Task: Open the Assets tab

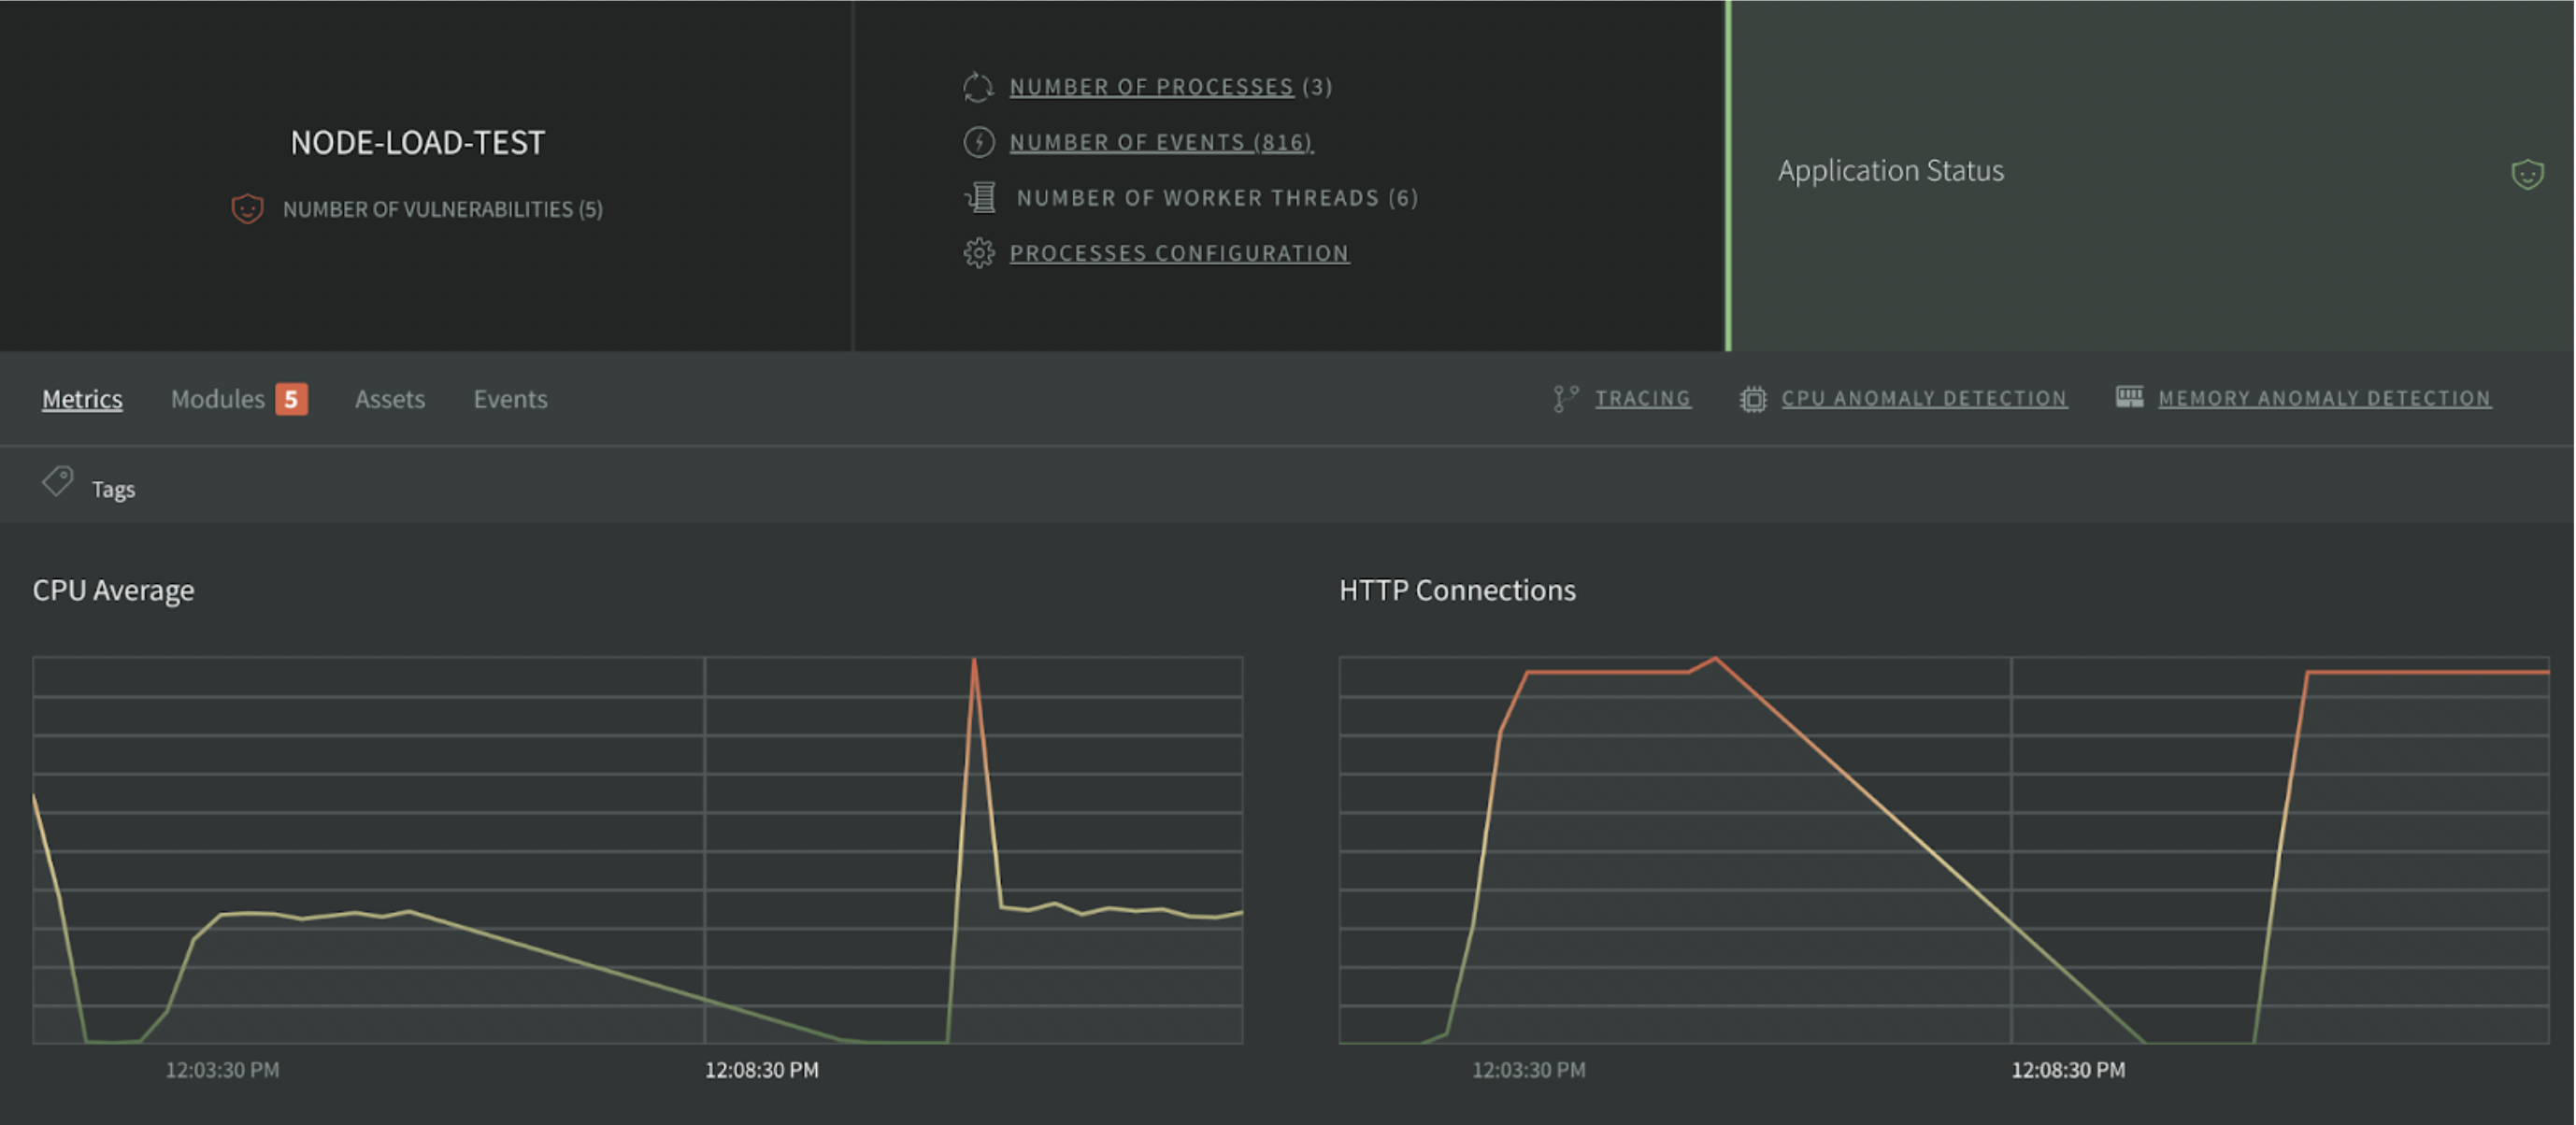Action: coord(390,399)
